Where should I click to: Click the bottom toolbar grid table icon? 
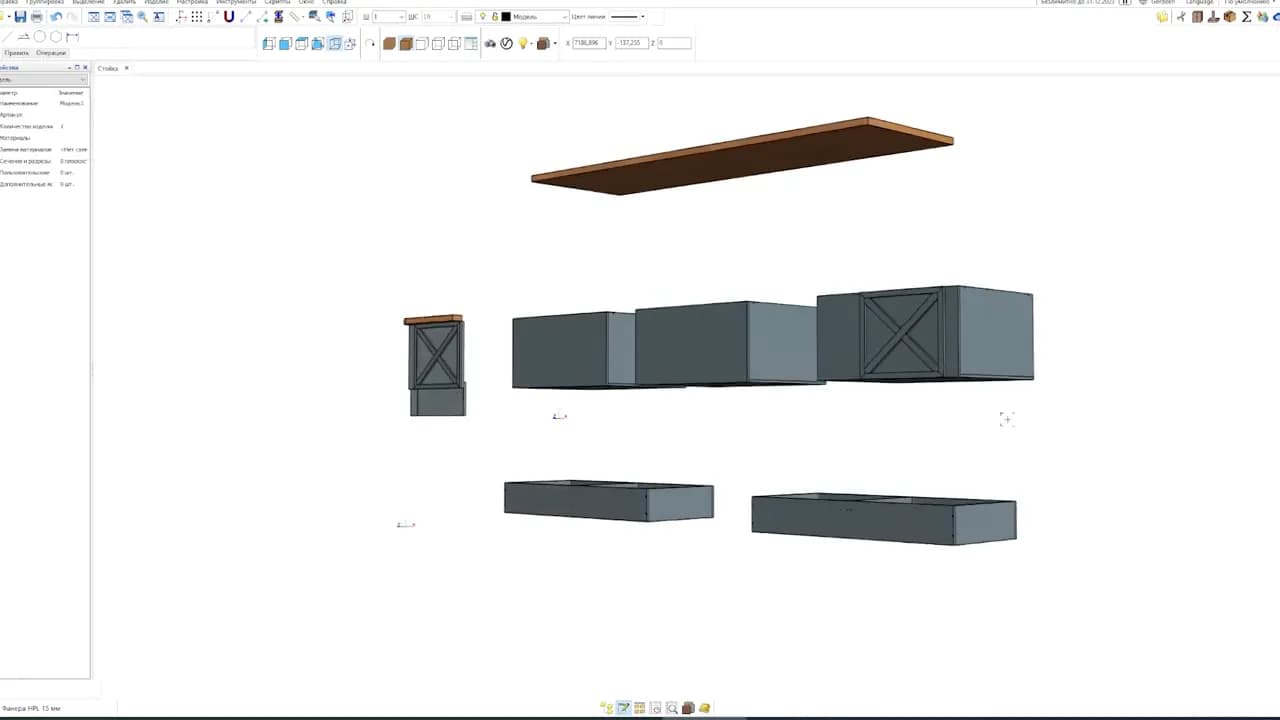click(x=640, y=708)
